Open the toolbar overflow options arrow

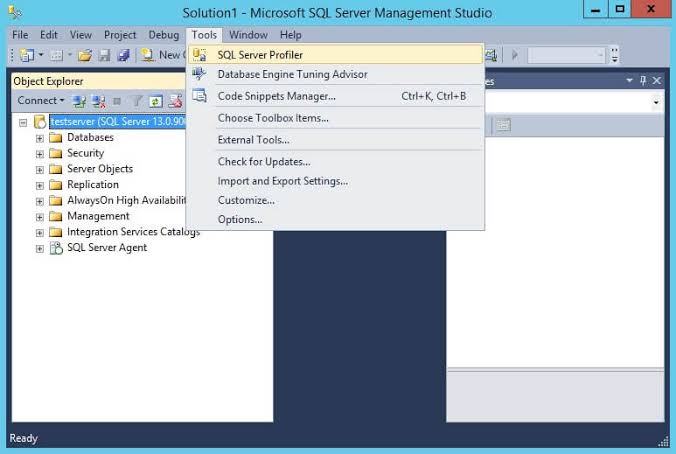click(x=615, y=55)
